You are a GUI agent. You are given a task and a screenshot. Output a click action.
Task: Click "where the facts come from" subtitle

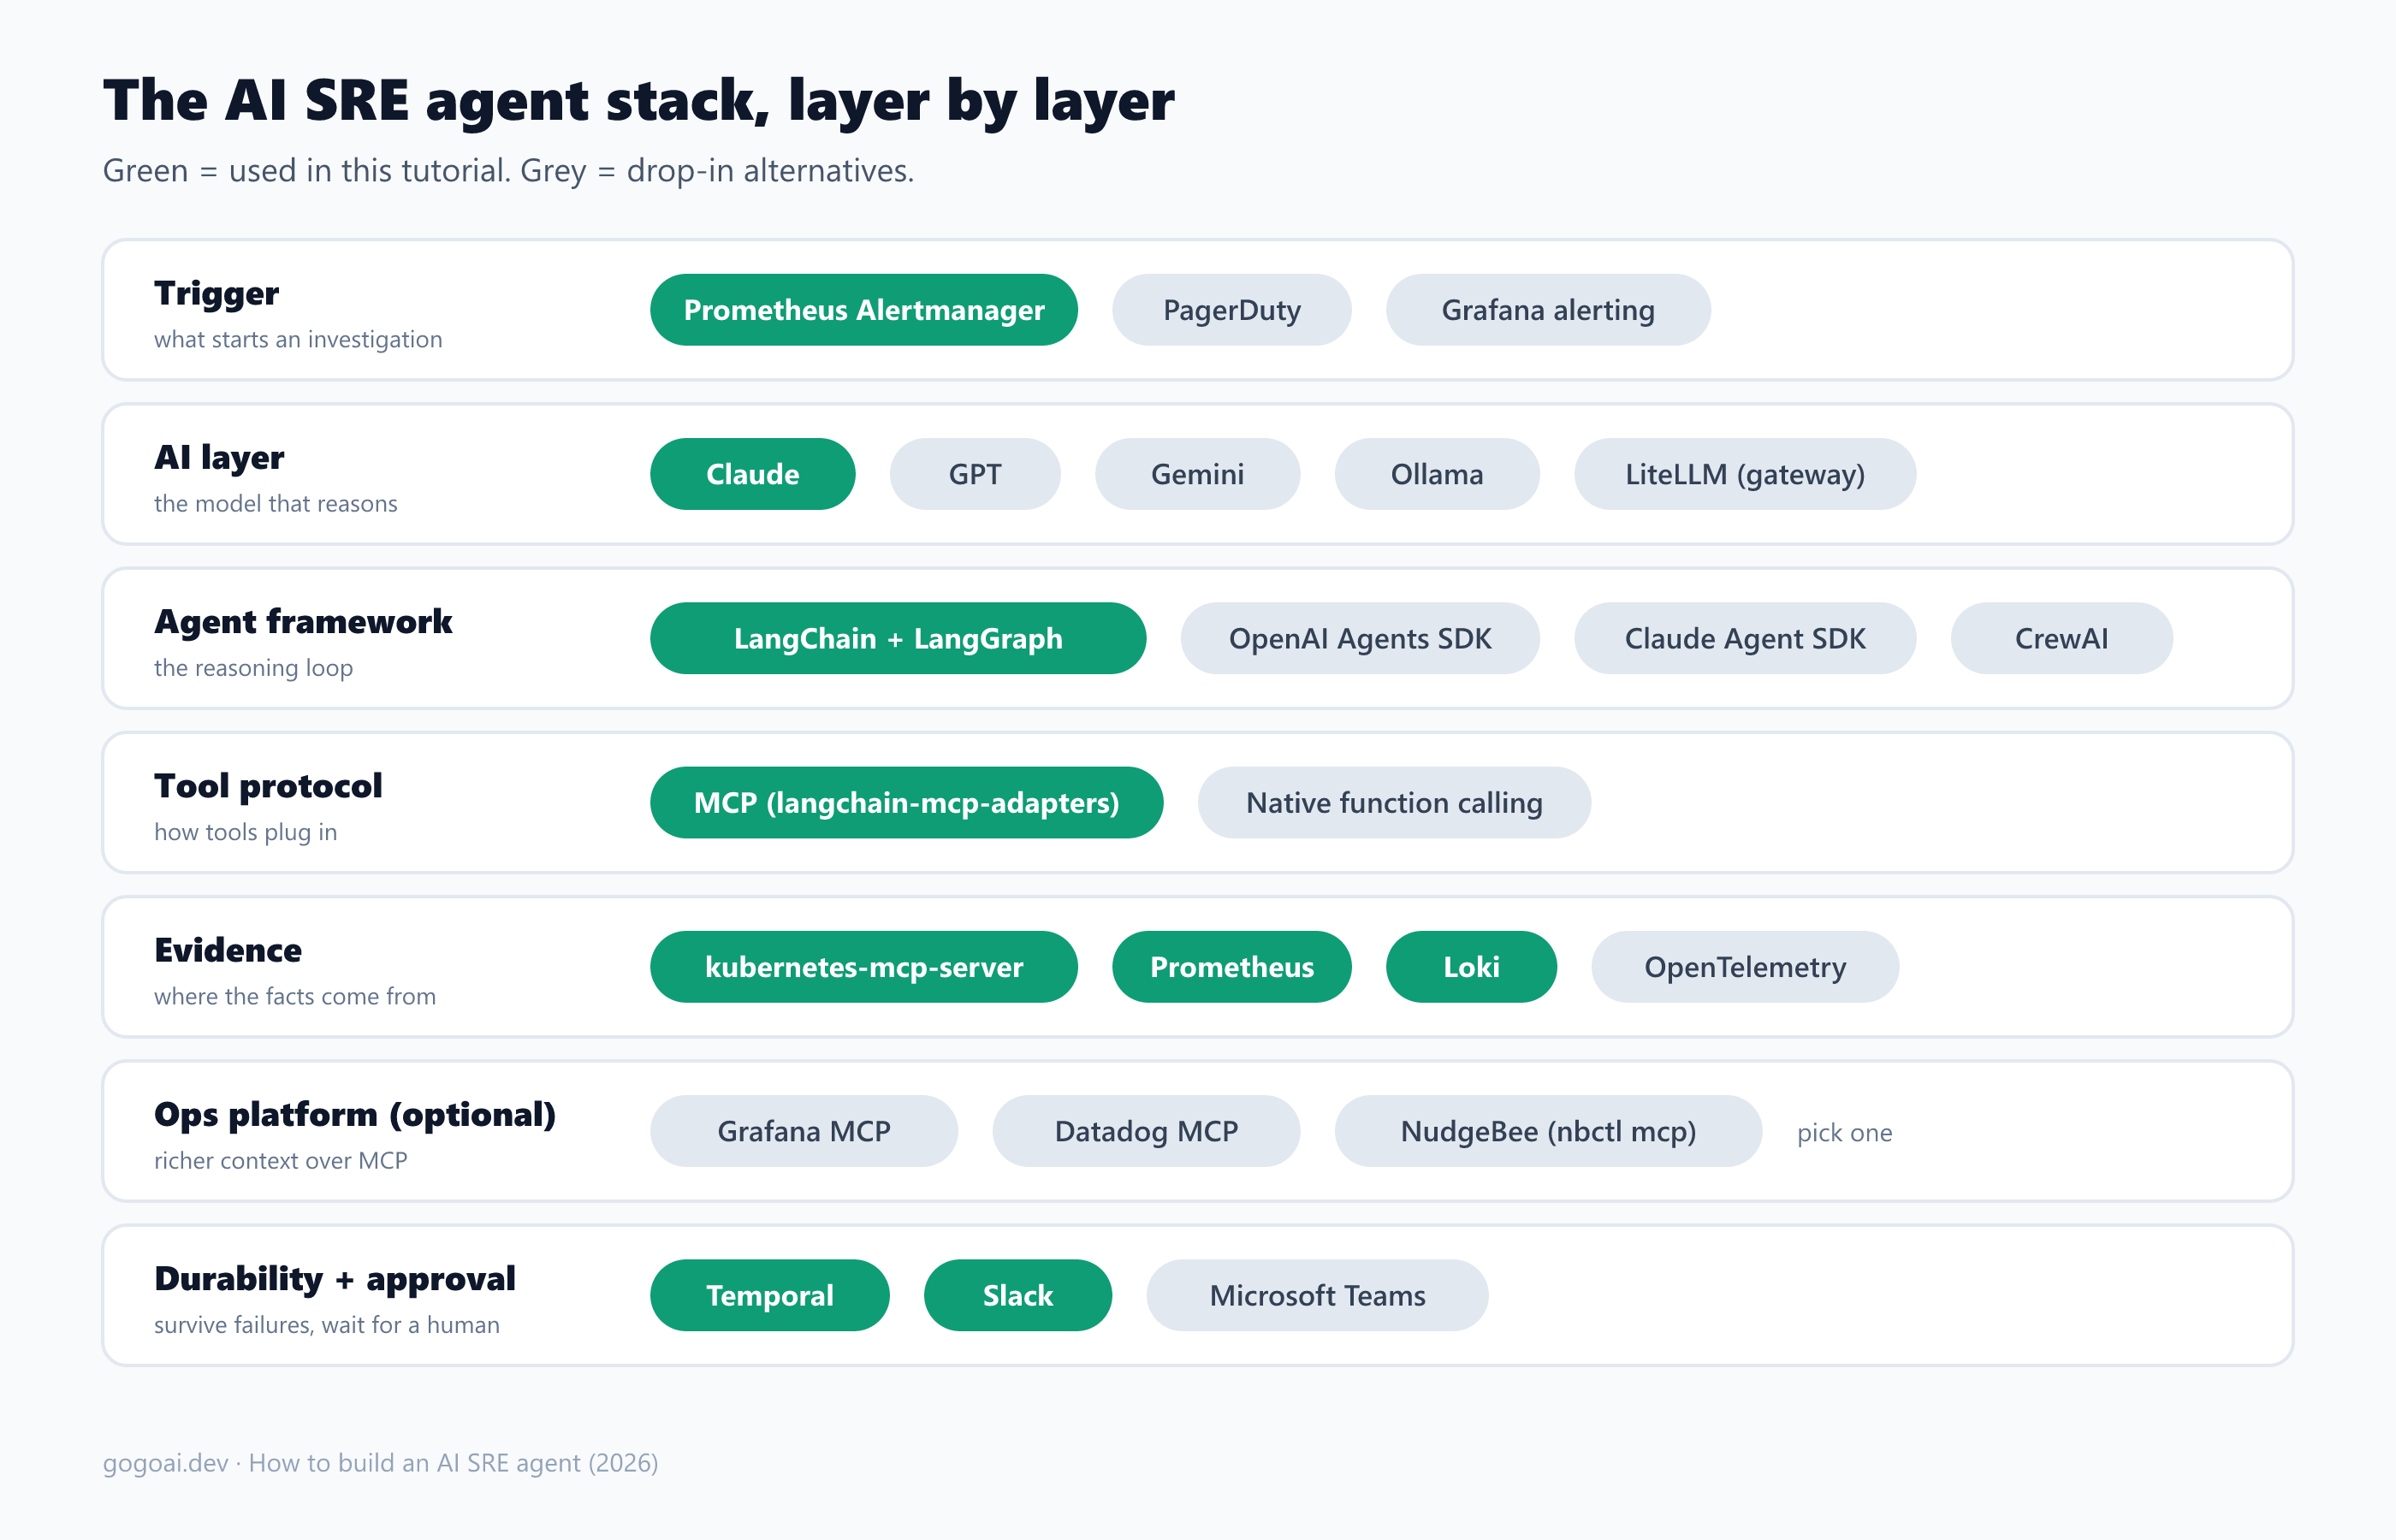[x=295, y=996]
